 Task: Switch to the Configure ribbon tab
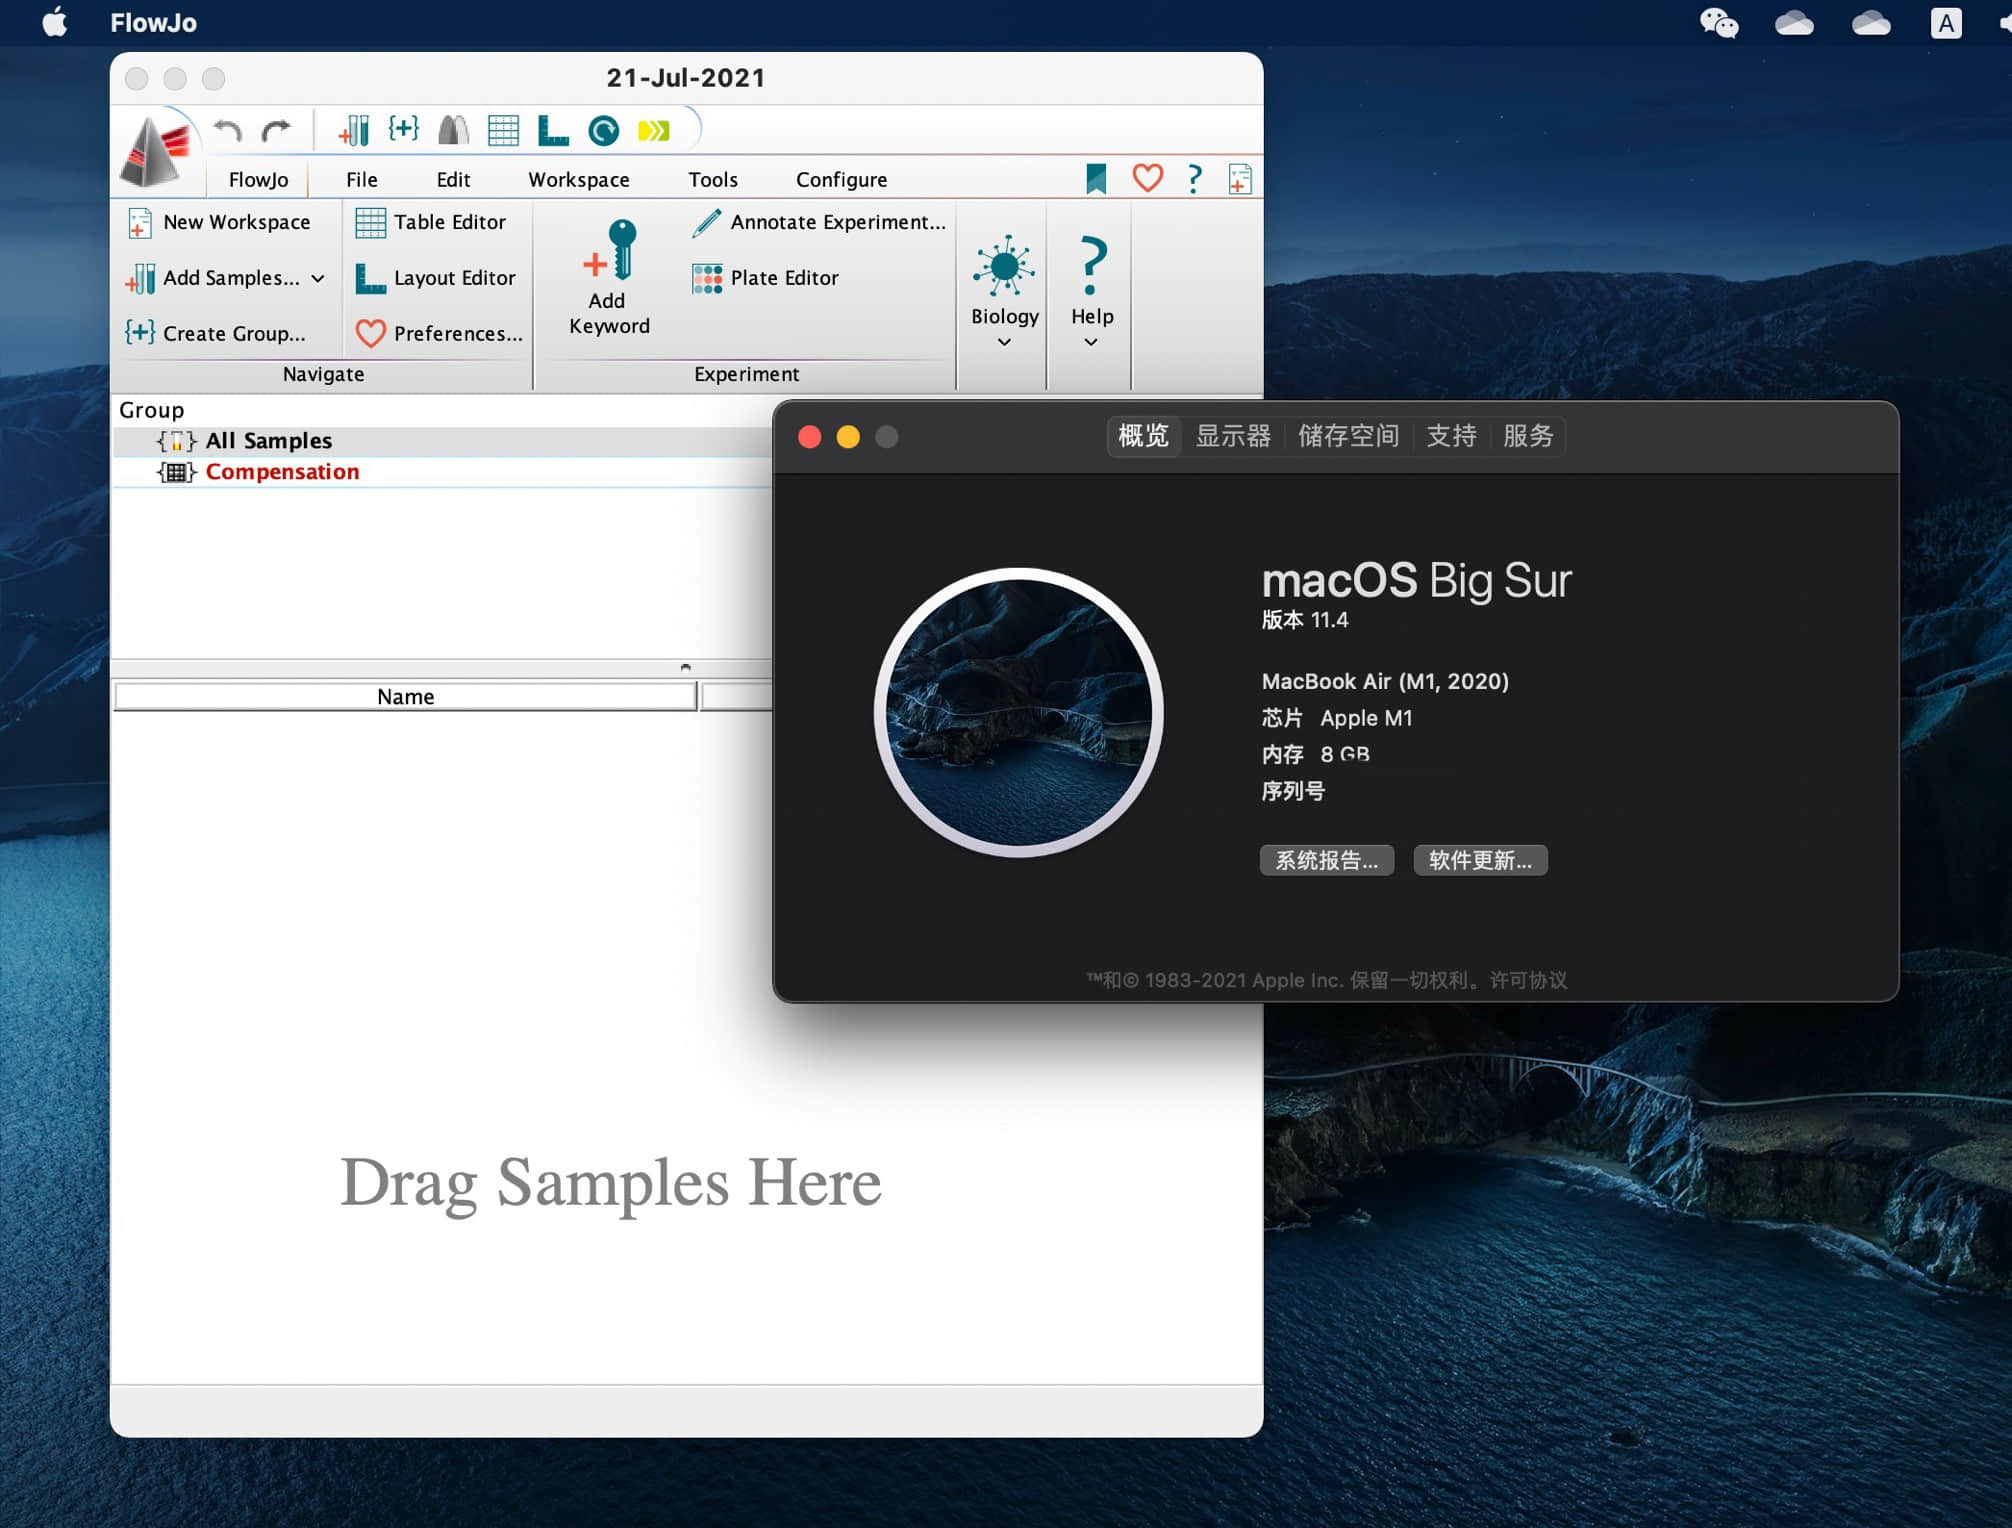point(840,180)
